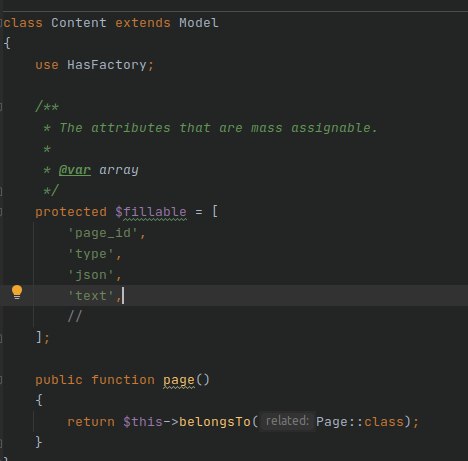Click the belongsTo method call
Viewport: 468px width, 461px height.
(215, 422)
